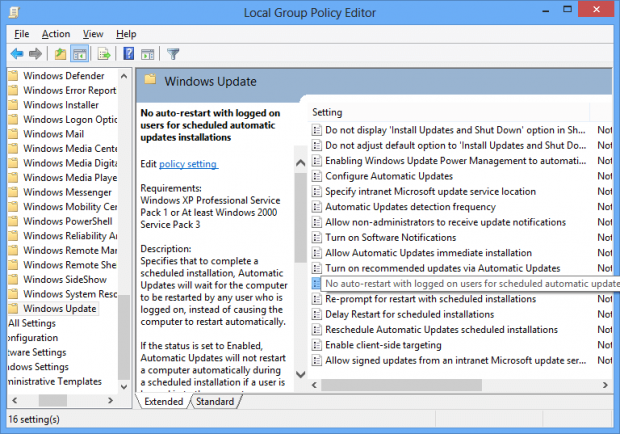Click the Export List toolbar icon

(104, 54)
